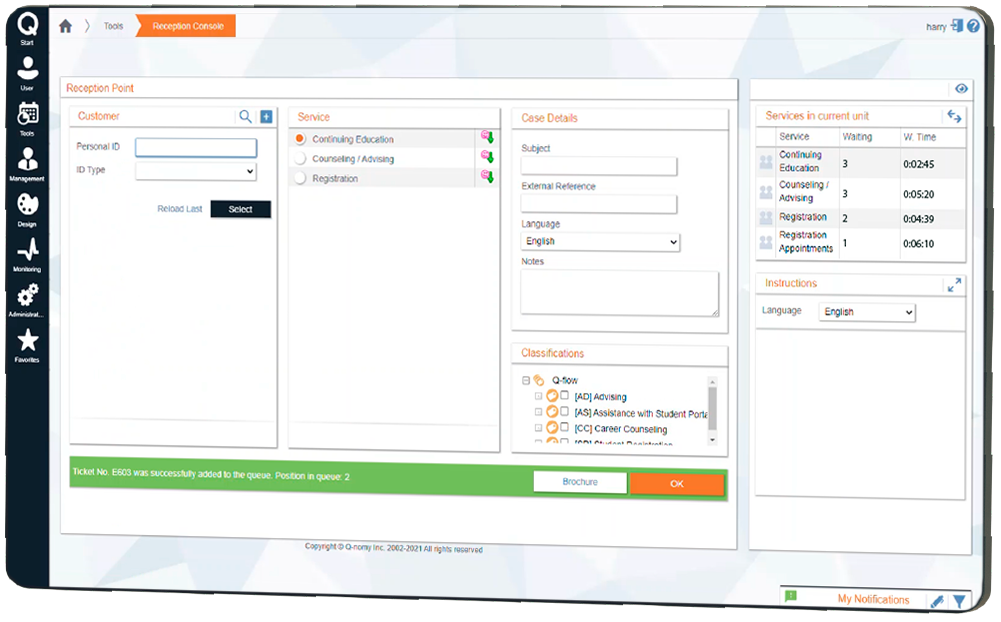This screenshot has height=622, width=1001.
Task: Check the [AD] Advising classification checkbox
Action: 565,397
